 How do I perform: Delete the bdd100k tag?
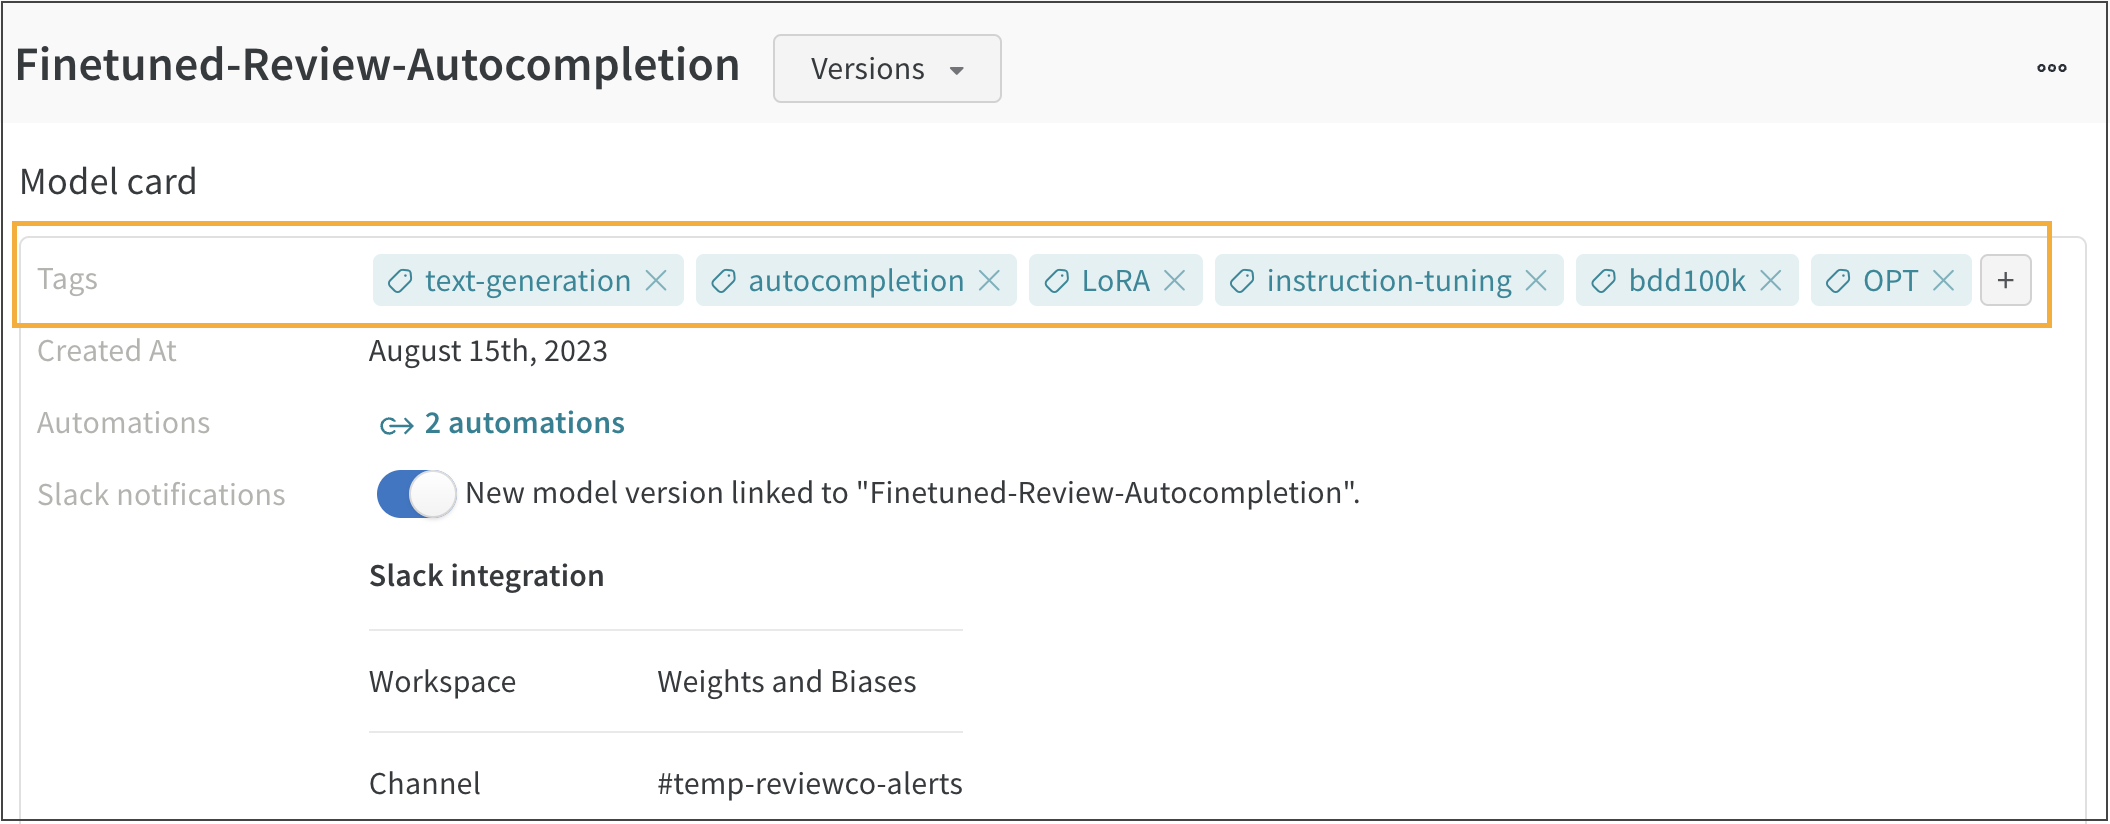[1770, 281]
